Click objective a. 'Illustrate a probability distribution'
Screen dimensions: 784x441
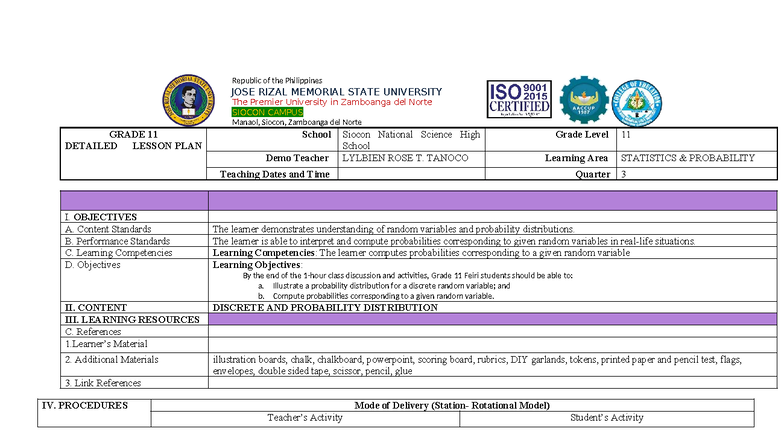[391, 286]
